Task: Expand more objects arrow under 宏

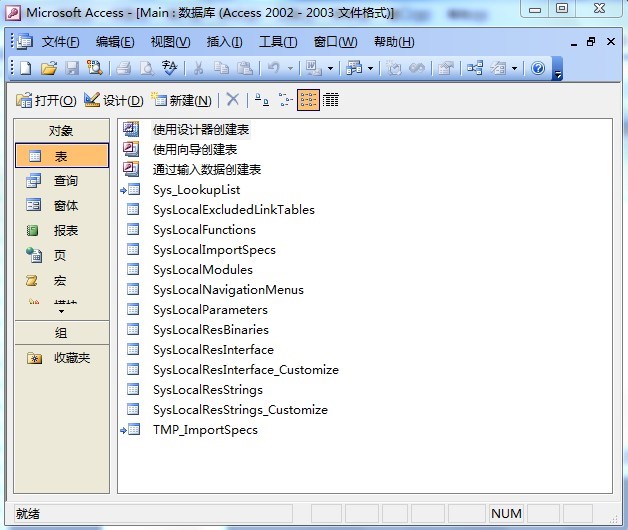Action: pos(61,312)
